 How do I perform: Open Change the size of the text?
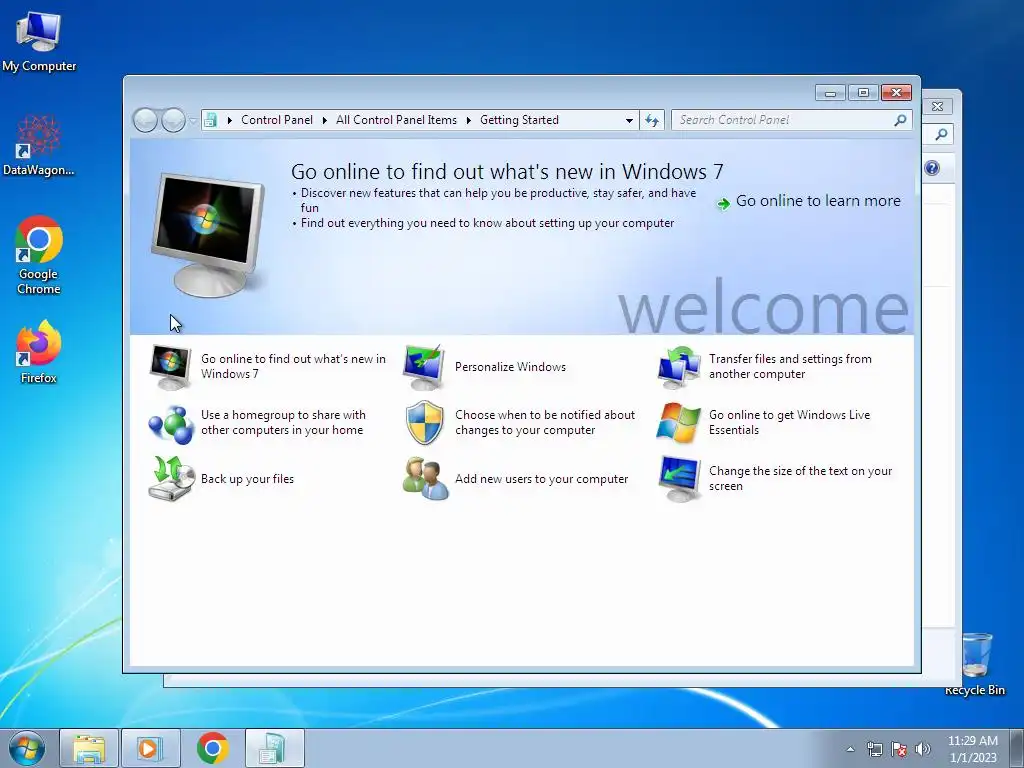point(800,479)
